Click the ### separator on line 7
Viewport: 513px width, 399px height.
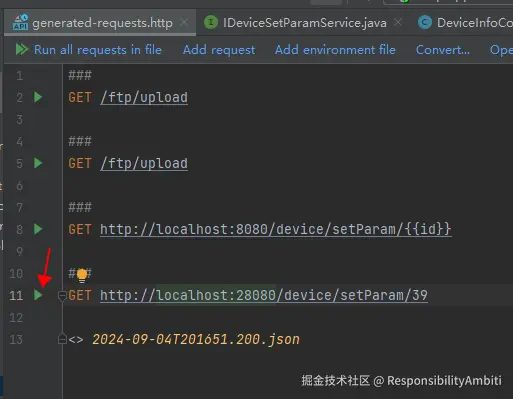[x=80, y=207]
